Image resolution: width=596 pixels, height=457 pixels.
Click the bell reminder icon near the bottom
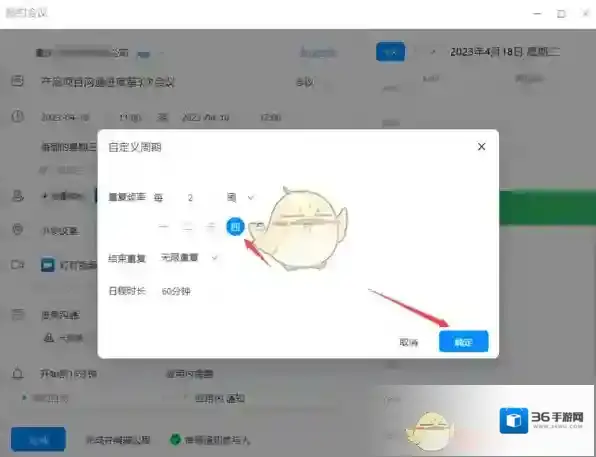click(17, 374)
